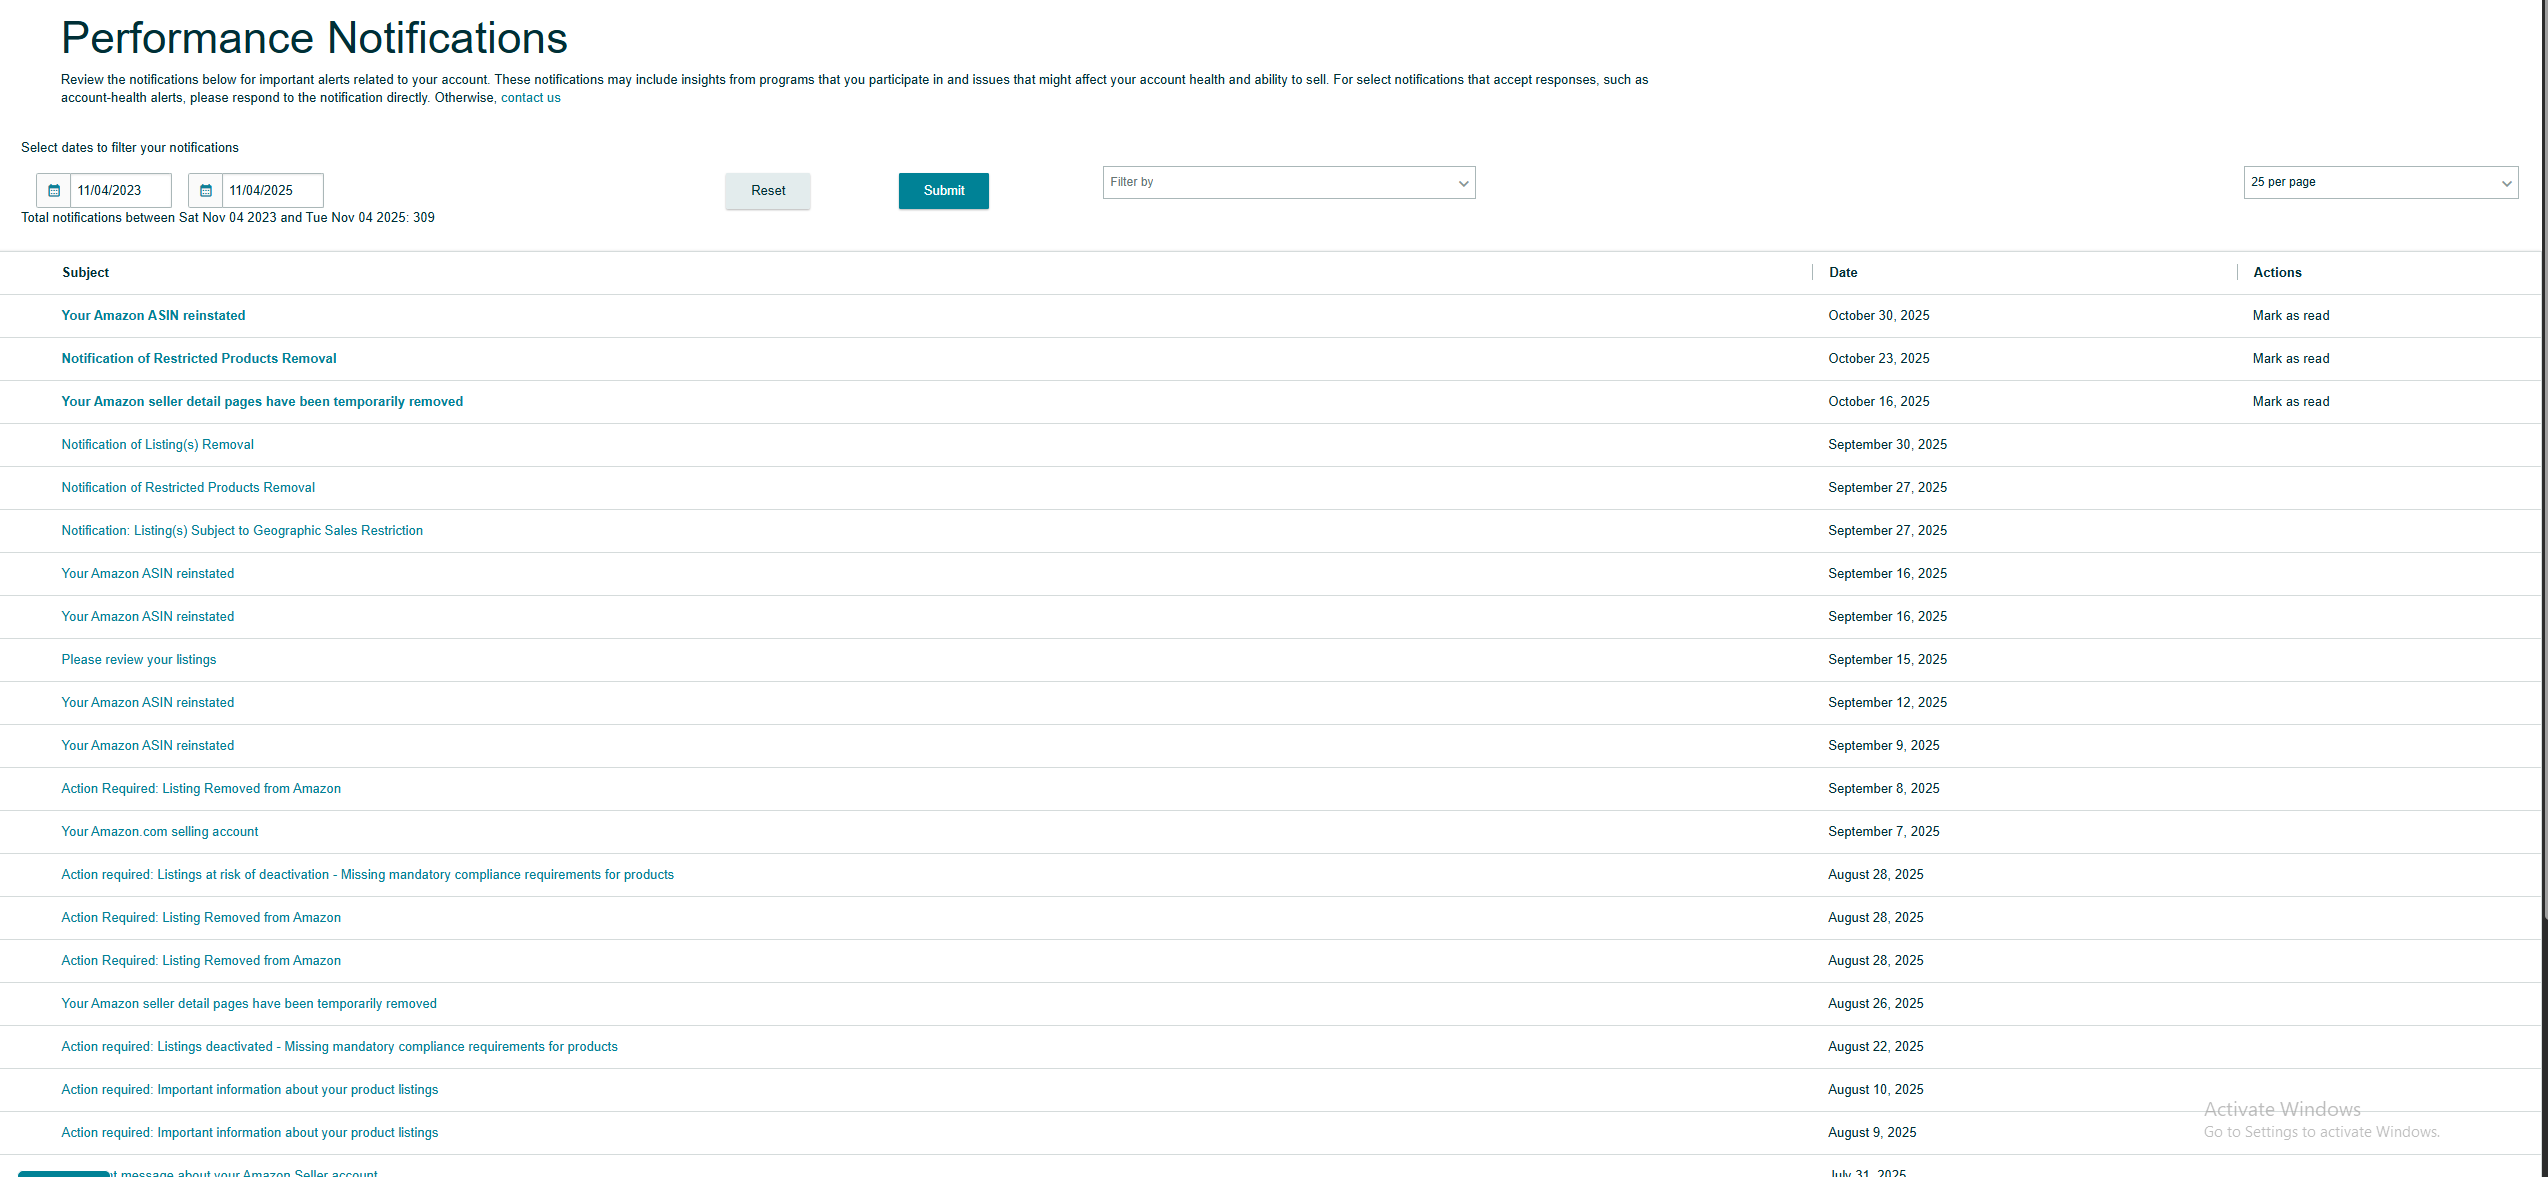Screen dimensions: 2548x1177
Task: Select the date text August 22, 2025
Action: pos(1876,1047)
